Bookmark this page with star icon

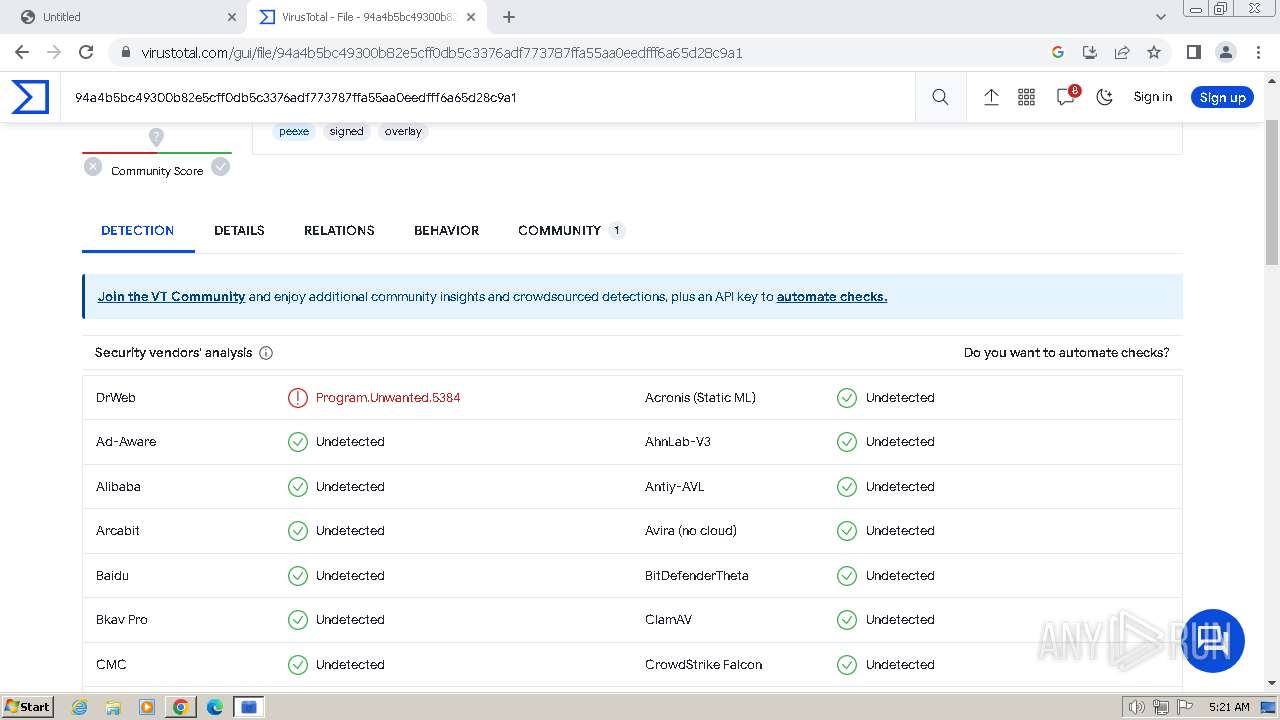click(x=1154, y=52)
